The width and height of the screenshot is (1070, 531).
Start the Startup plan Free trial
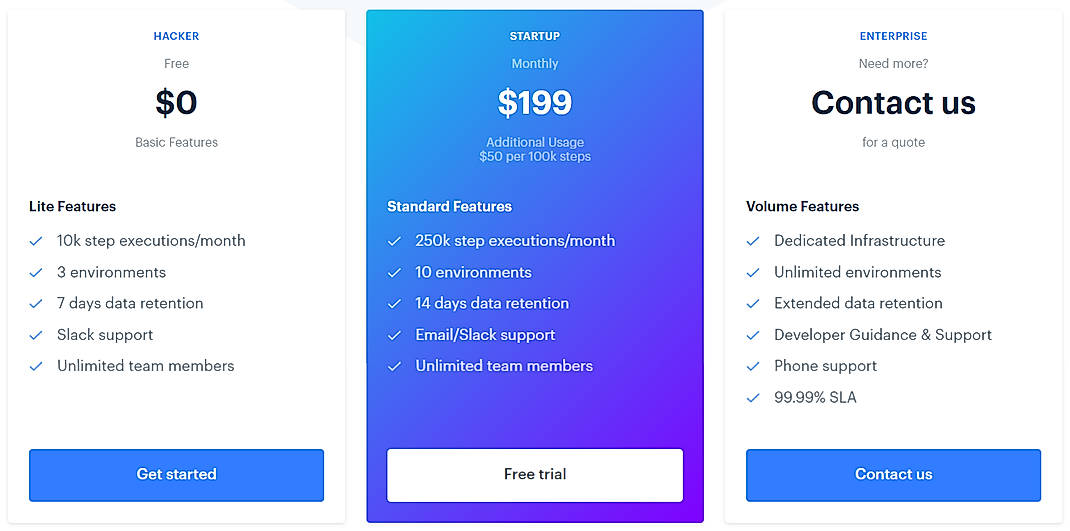tap(535, 475)
